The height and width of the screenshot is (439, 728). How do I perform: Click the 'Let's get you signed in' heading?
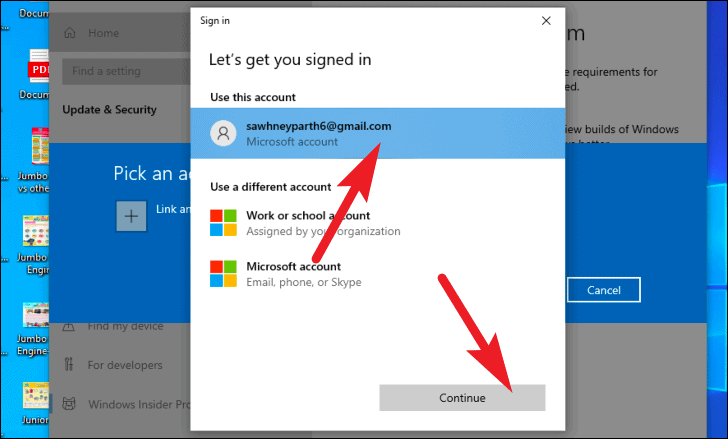point(290,60)
